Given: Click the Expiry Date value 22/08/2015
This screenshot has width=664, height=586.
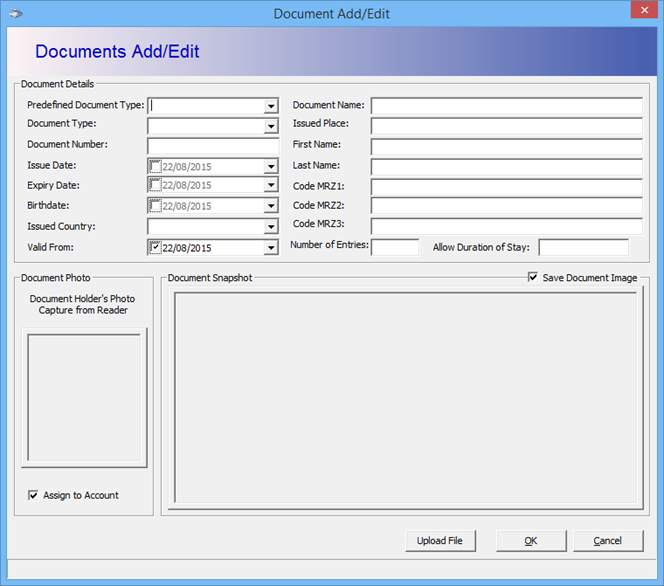Looking at the screenshot, I should tap(187, 185).
